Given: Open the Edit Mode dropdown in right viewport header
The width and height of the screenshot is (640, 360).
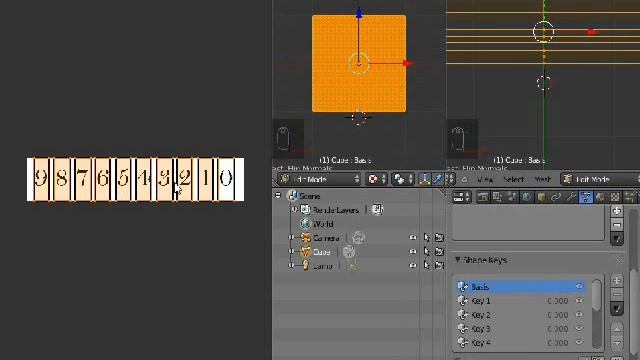Looking at the screenshot, I should click(x=599, y=179).
